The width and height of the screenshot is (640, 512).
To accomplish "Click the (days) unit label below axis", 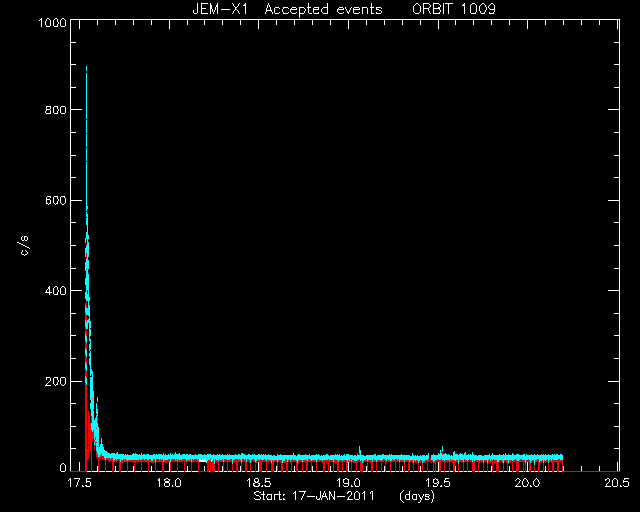I will click(x=417, y=496).
